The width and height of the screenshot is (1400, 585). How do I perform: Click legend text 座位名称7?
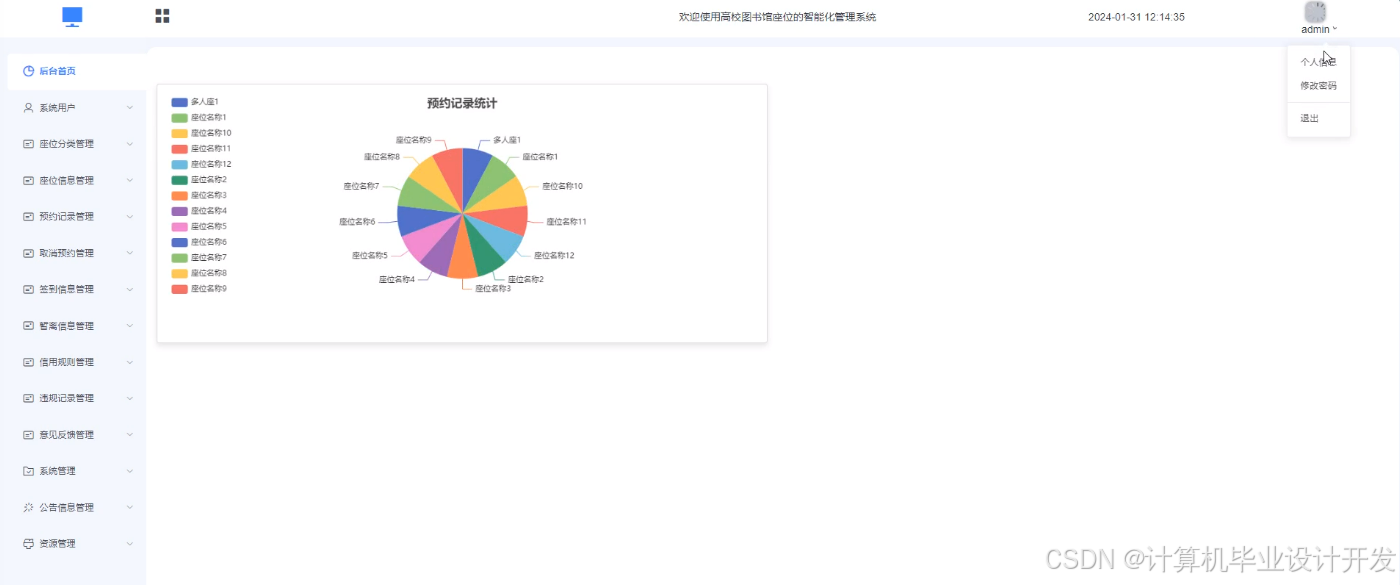click(209, 257)
